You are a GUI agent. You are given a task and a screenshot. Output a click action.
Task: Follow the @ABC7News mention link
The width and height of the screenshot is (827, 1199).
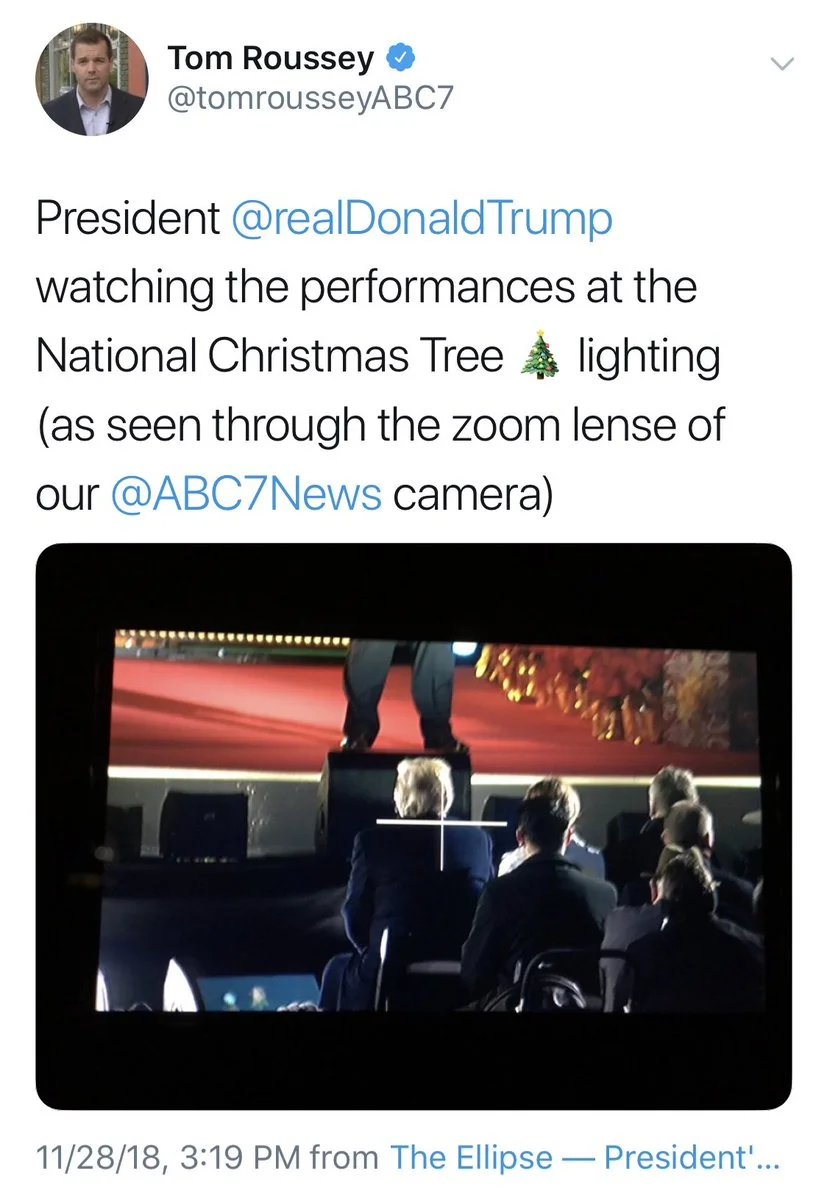246,495
